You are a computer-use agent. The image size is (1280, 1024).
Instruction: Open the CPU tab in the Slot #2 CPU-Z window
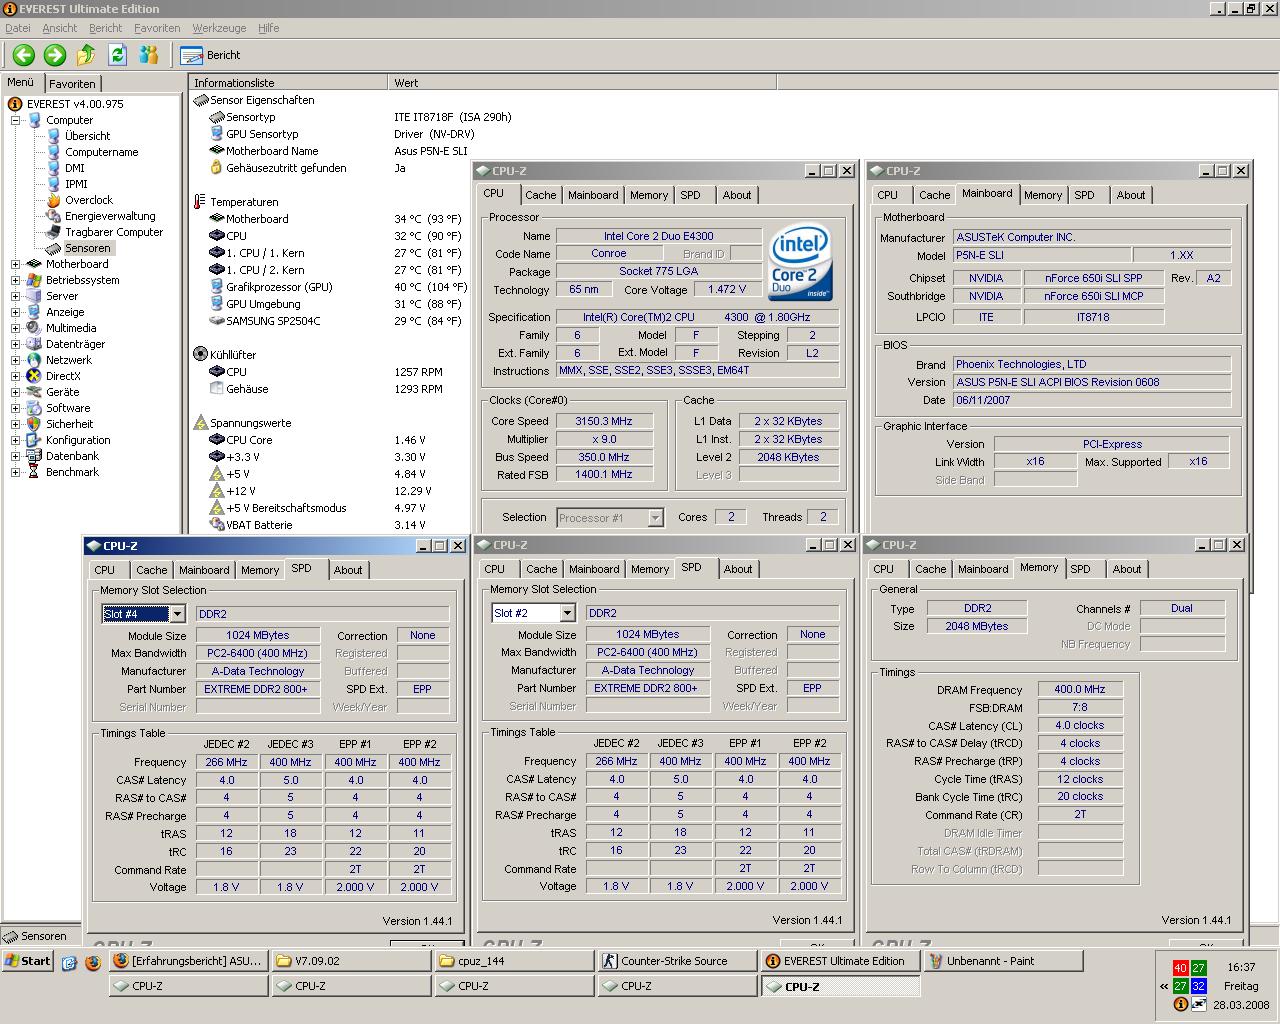click(495, 569)
